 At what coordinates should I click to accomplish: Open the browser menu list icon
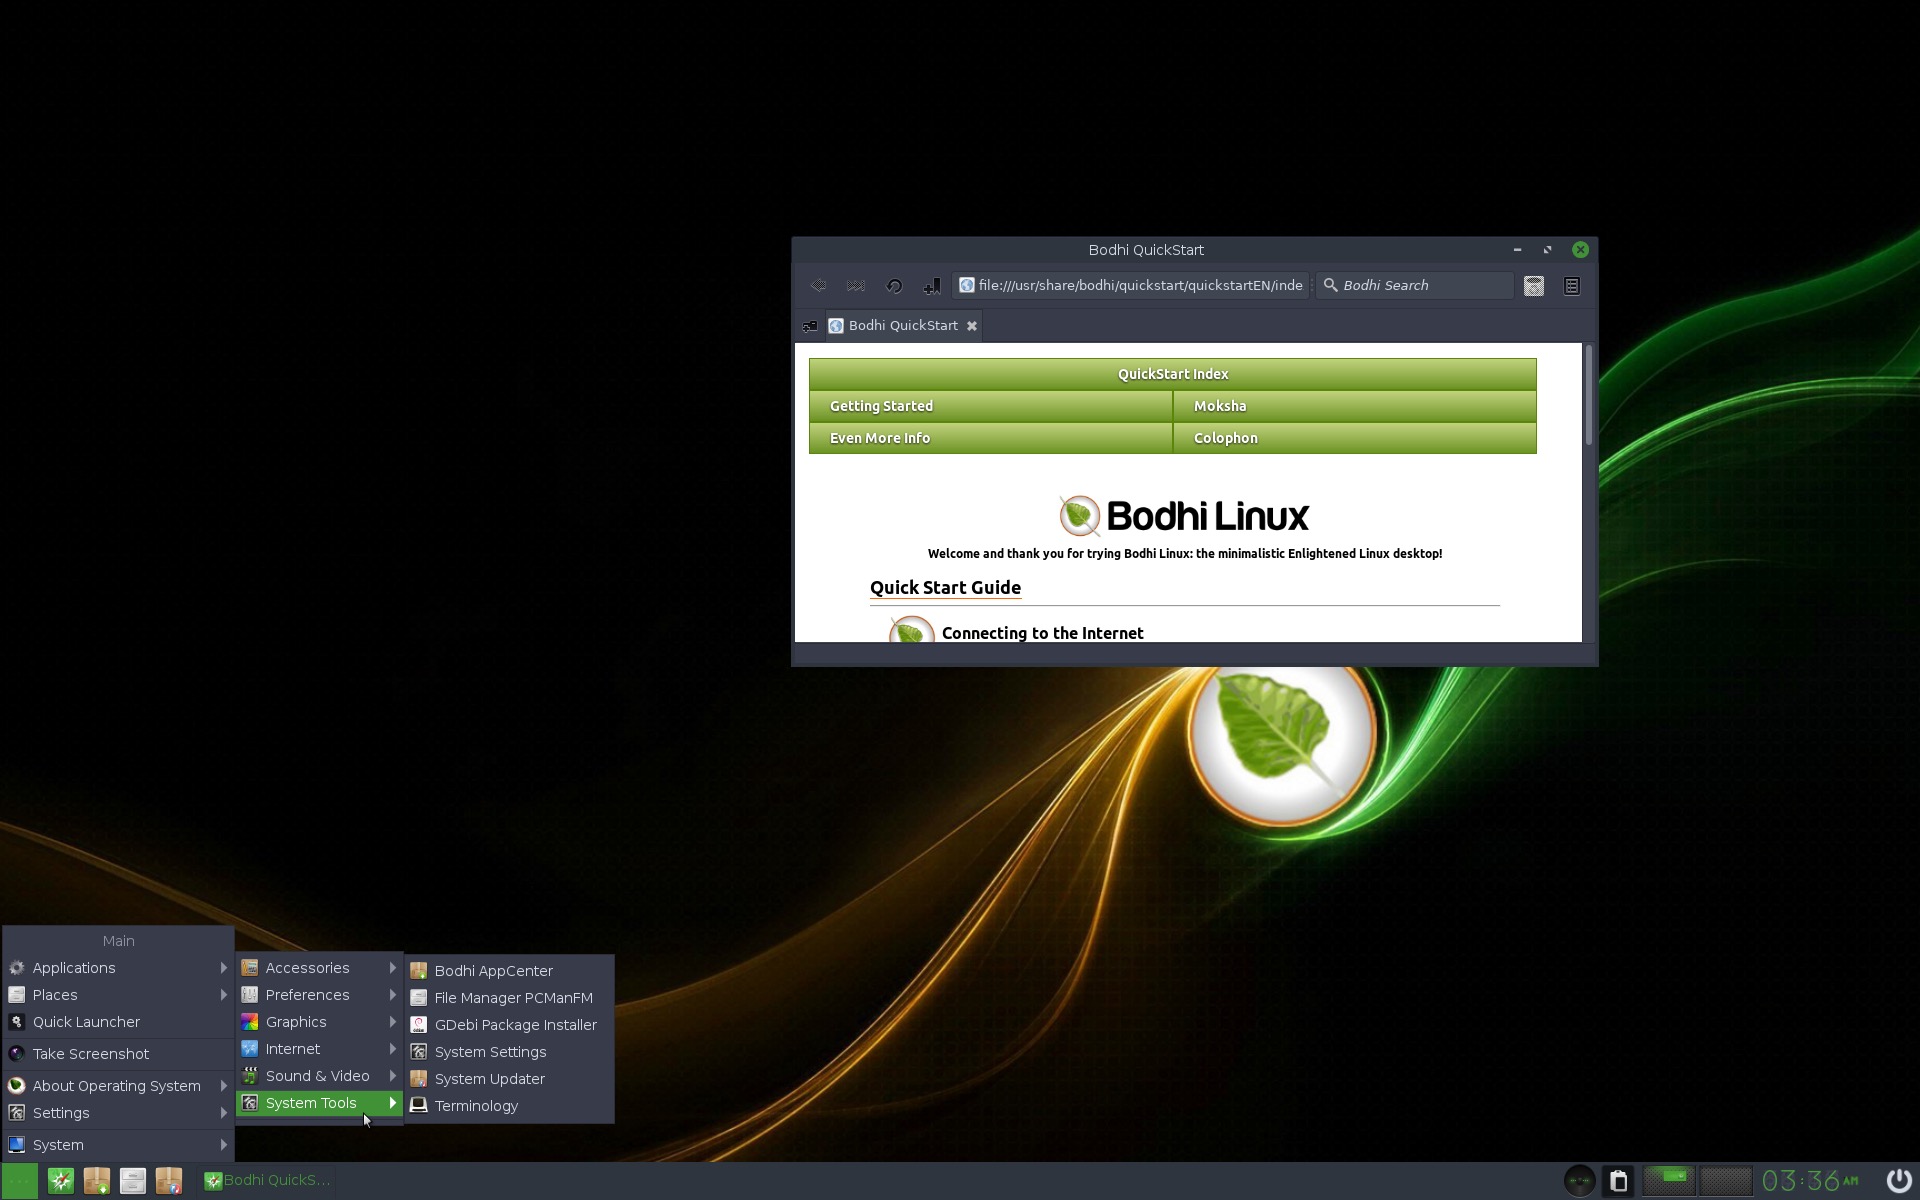tap(1572, 286)
